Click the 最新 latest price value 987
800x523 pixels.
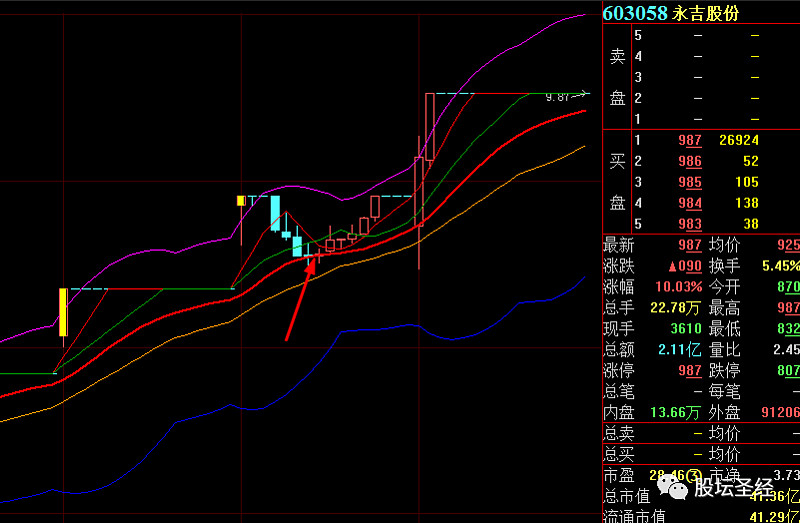click(x=690, y=245)
